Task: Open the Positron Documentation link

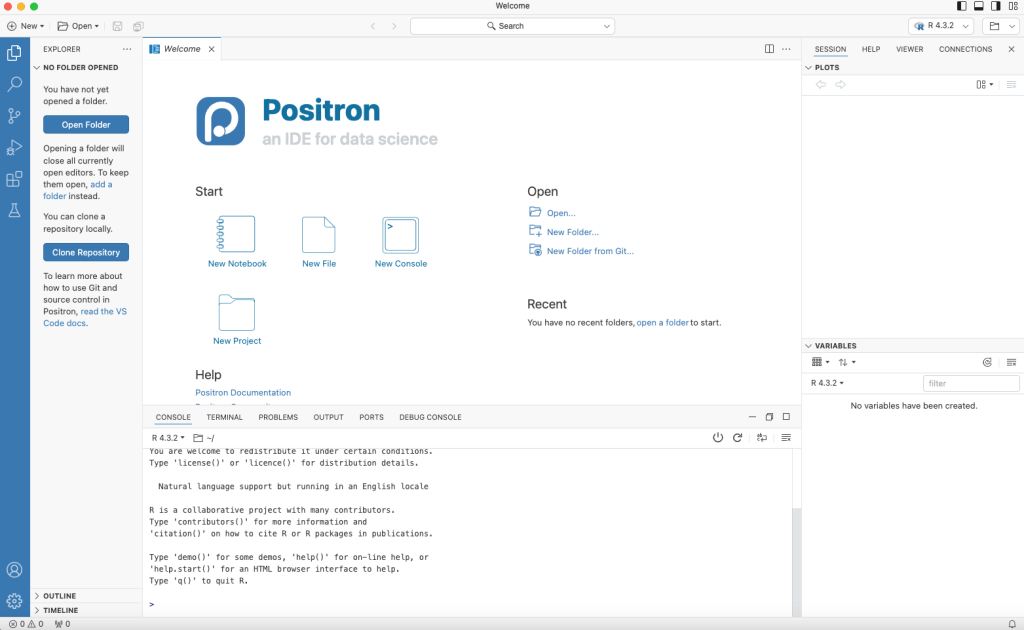Action: pyautogui.click(x=243, y=392)
